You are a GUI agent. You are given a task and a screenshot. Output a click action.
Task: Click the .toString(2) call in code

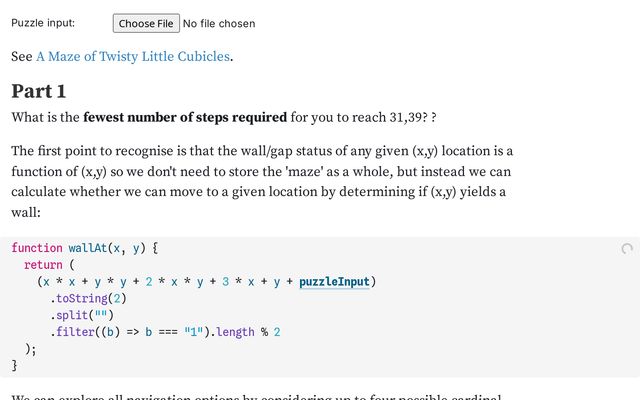pyautogui.click(x=88, y=298)
